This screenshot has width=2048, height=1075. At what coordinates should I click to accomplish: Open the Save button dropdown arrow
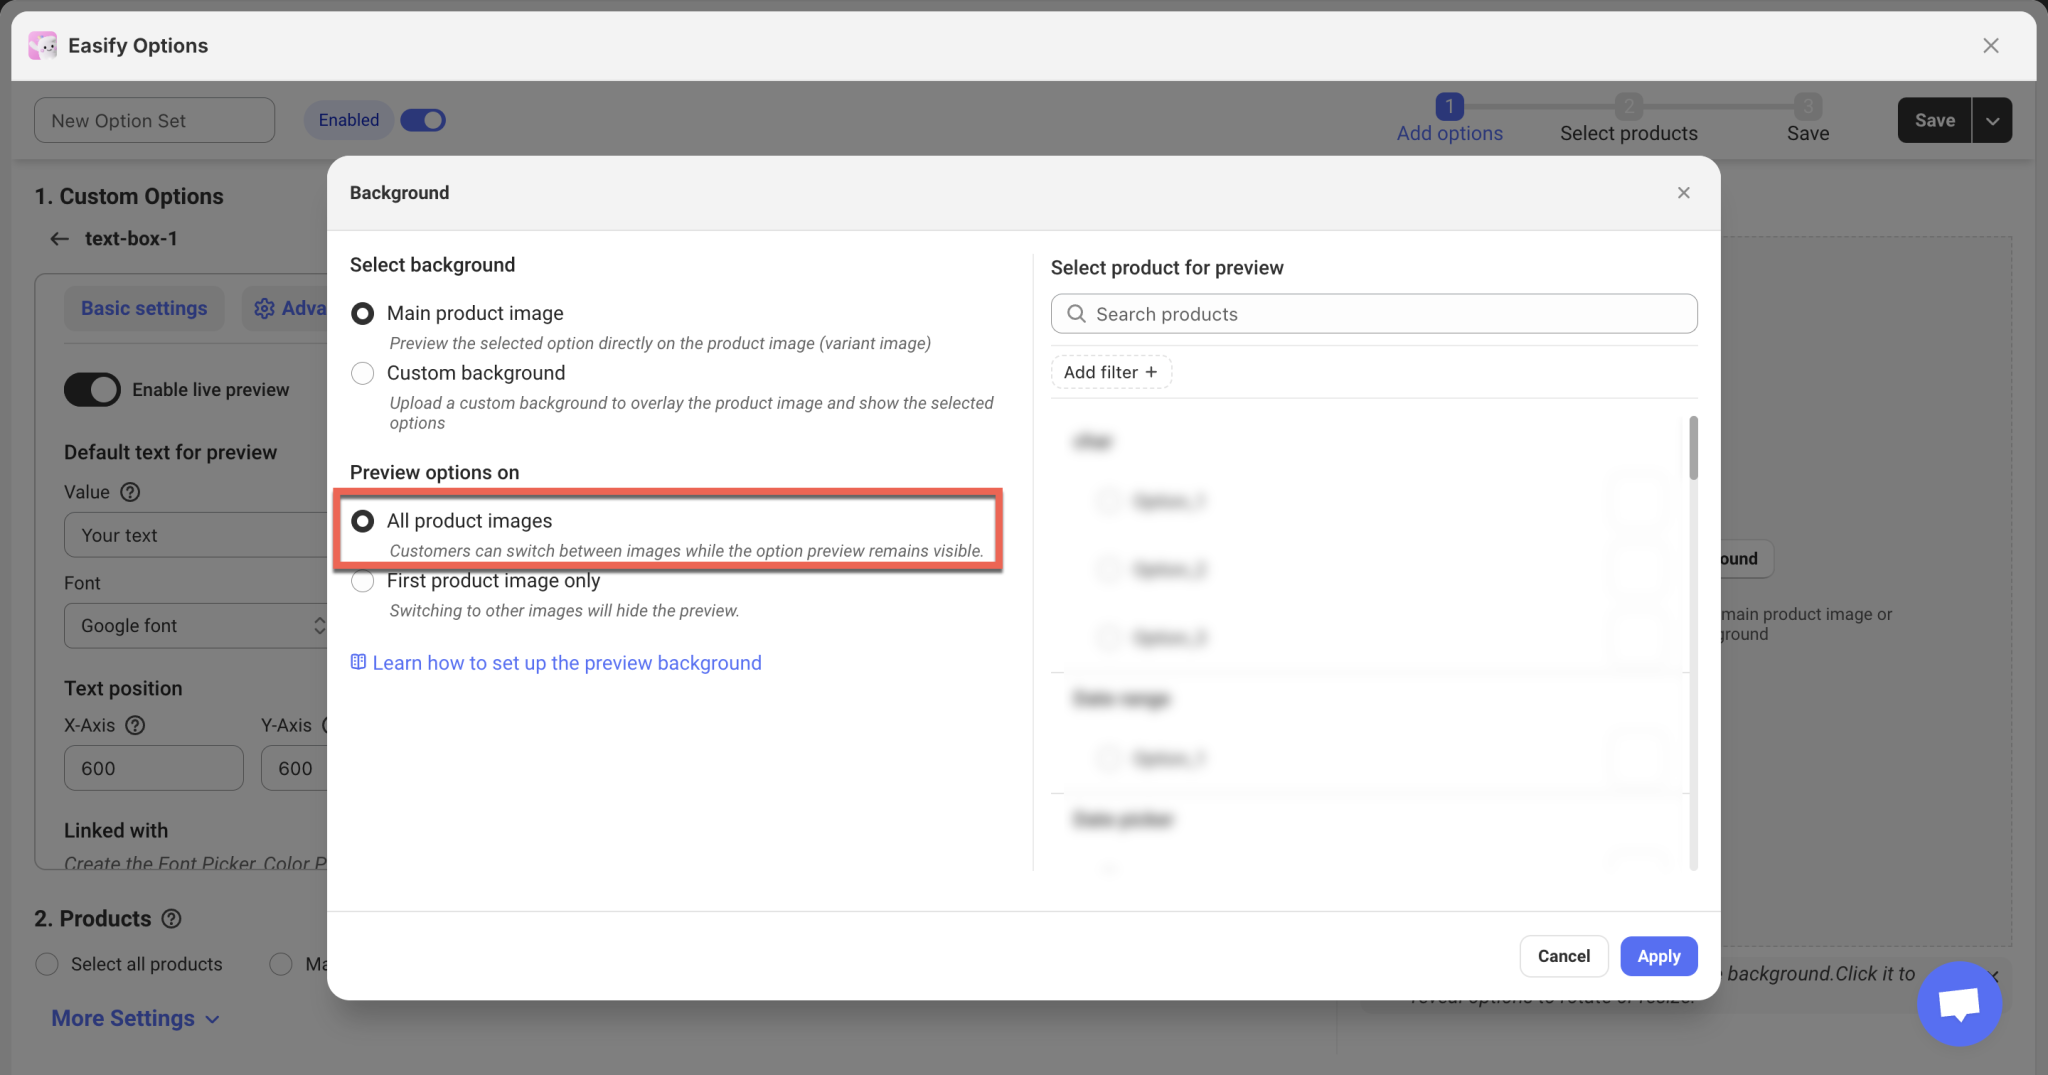coord(1992,120)
